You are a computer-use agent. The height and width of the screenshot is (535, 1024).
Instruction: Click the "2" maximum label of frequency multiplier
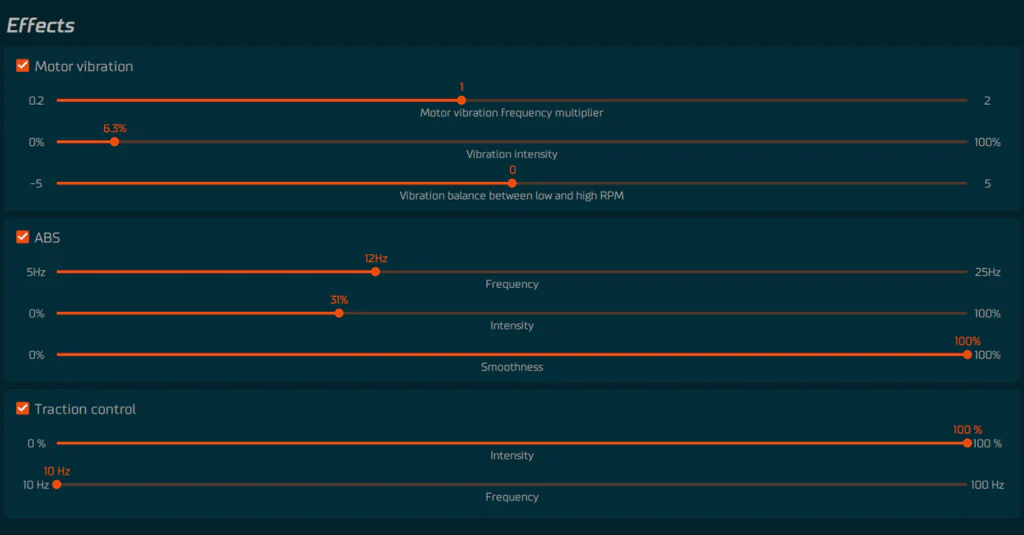point(987,100)
